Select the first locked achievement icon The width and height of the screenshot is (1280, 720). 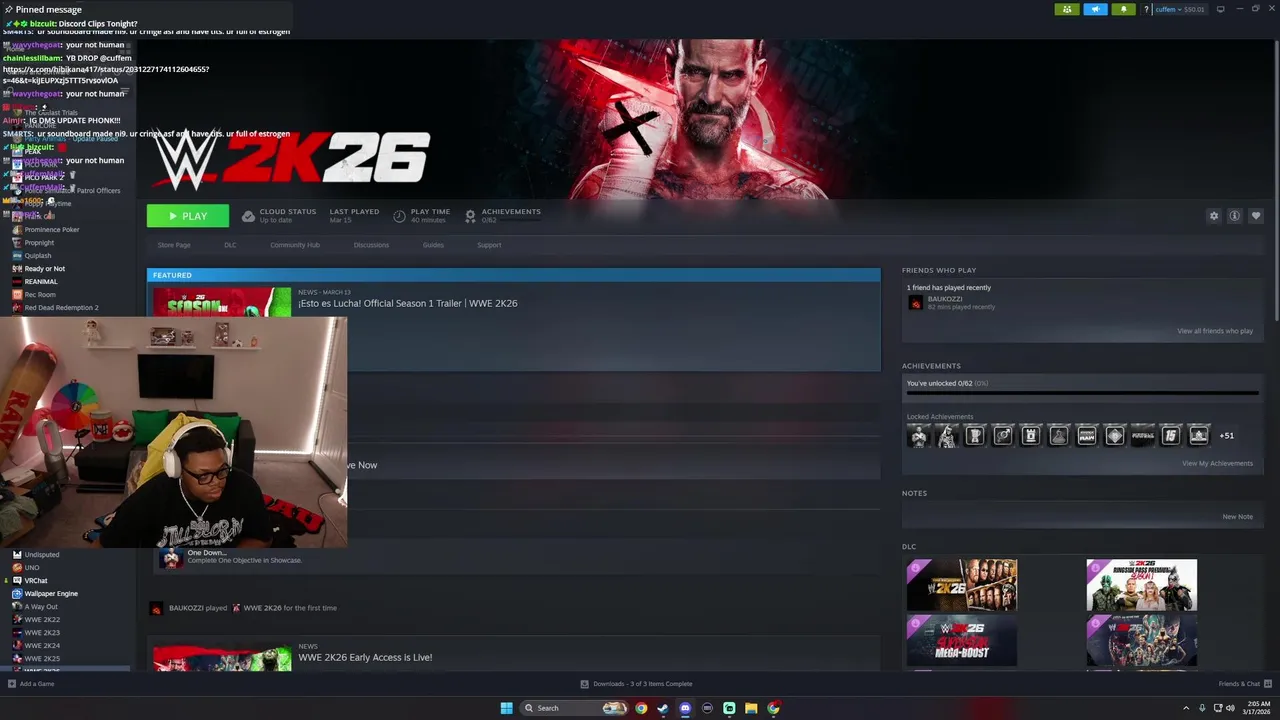pyautogui.click(x=918, y=435)
